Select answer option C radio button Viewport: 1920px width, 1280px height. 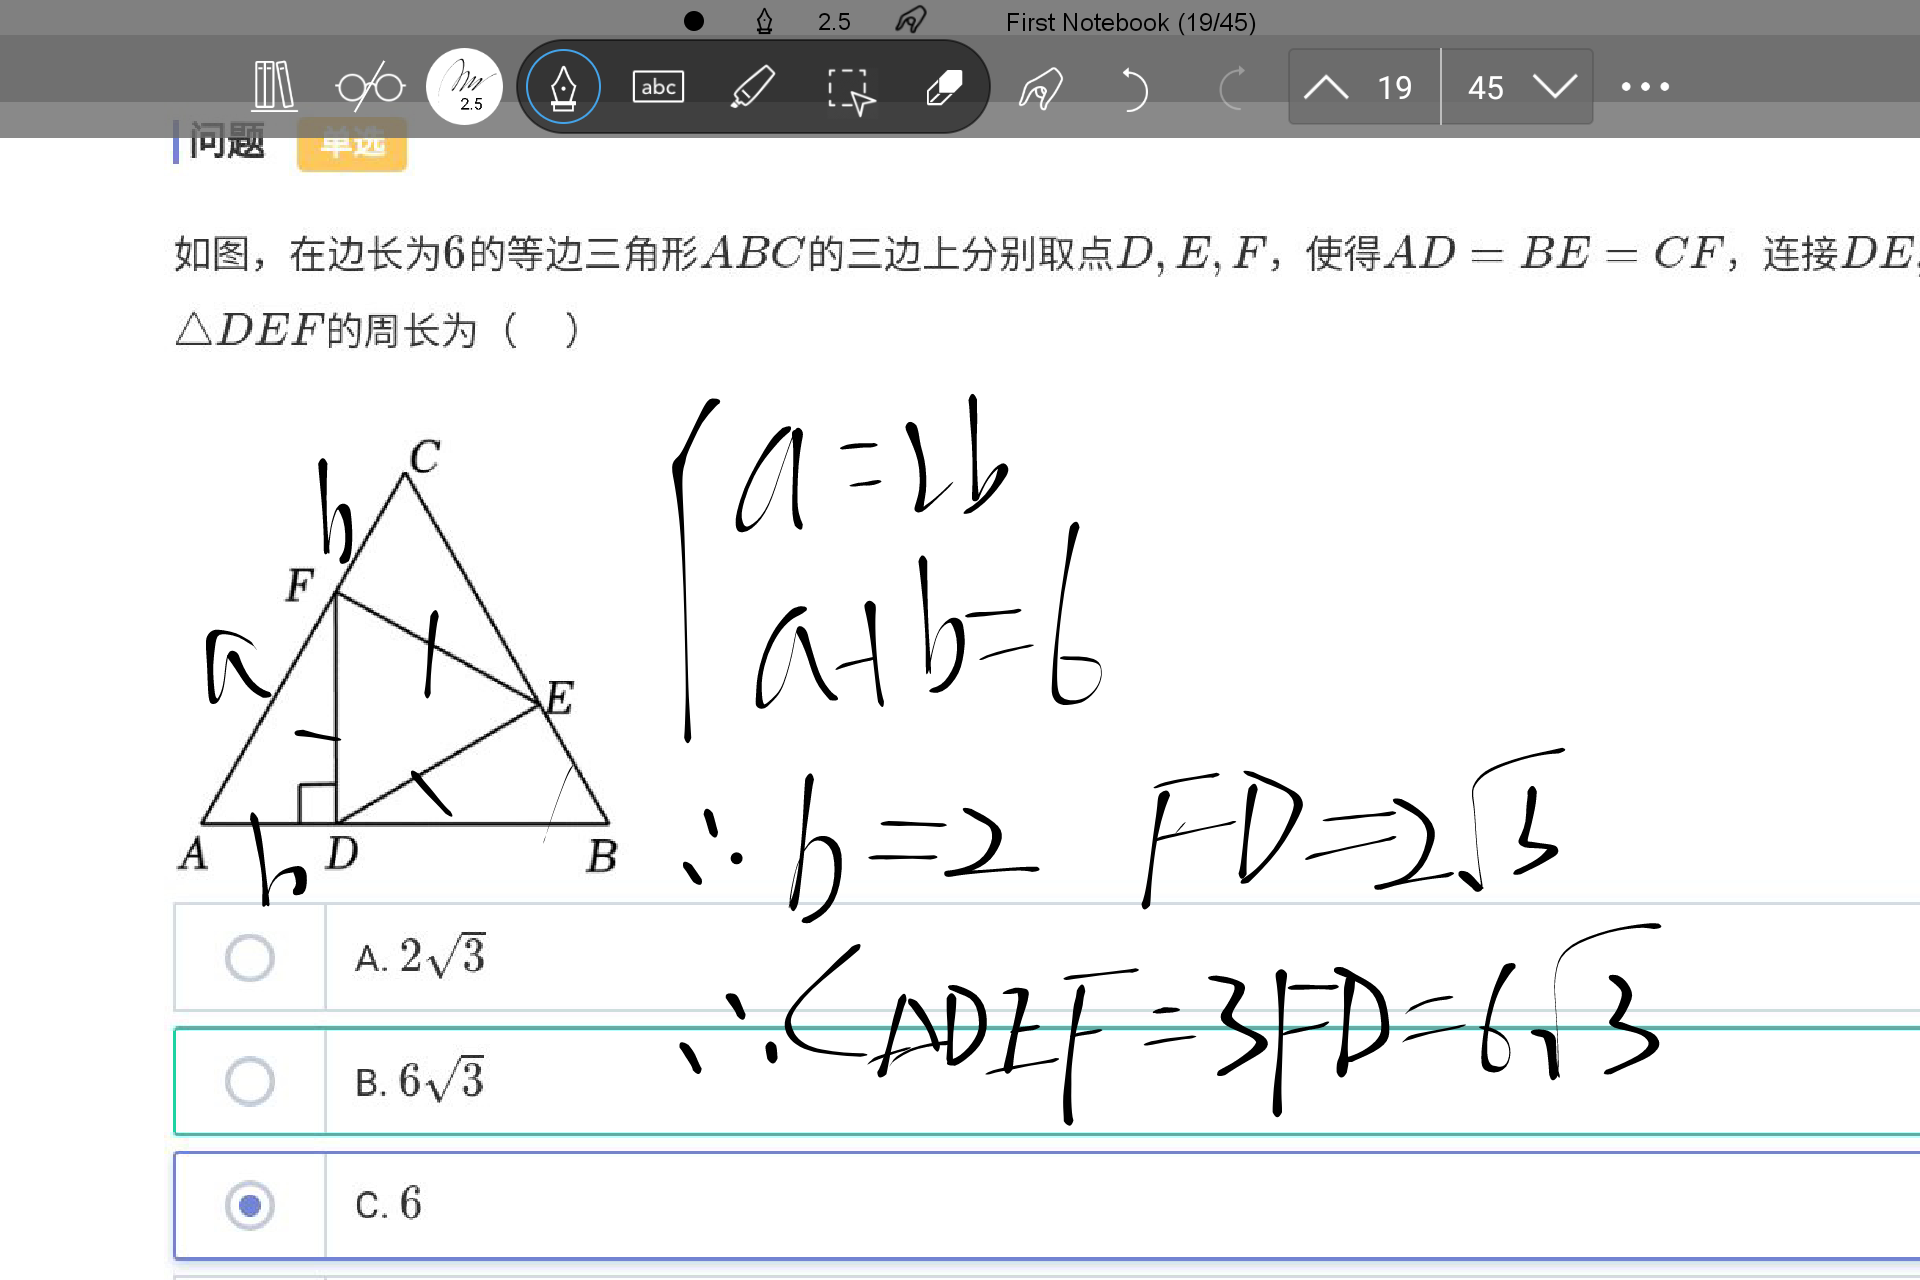[x=250, y=1205]
